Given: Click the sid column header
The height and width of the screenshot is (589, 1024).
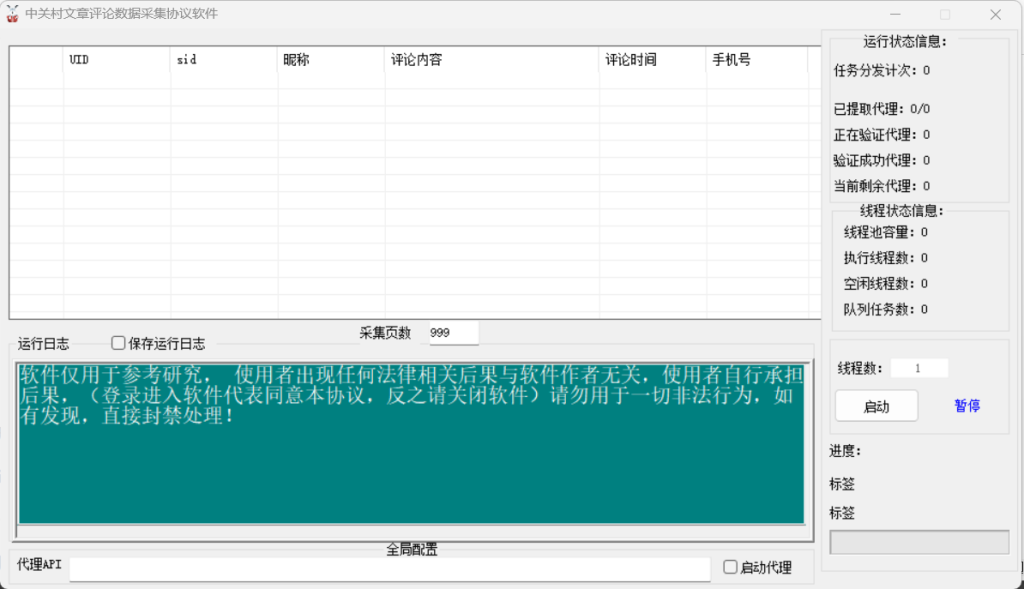Looking at the screenshot, I should coord(224,60).
